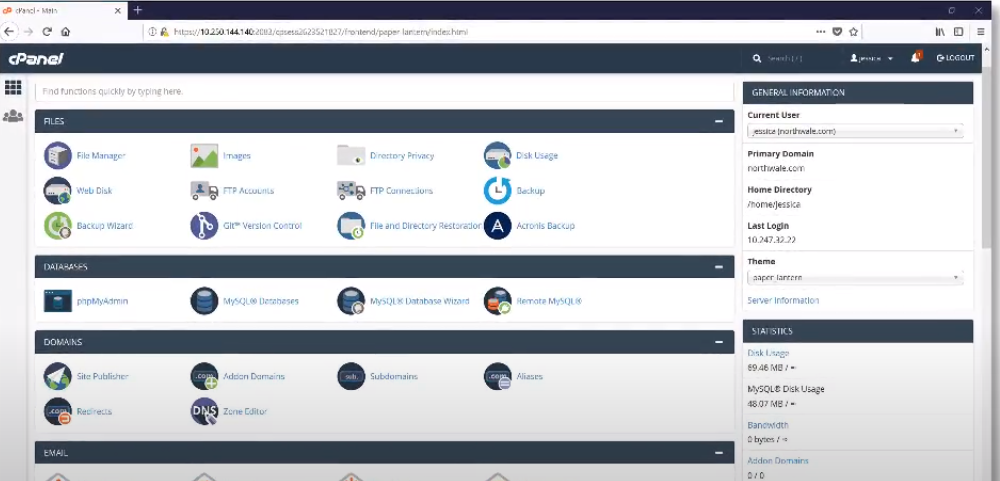The image size is (1000, 481).
Task: Open the Images icon
Action: (204, 155)
